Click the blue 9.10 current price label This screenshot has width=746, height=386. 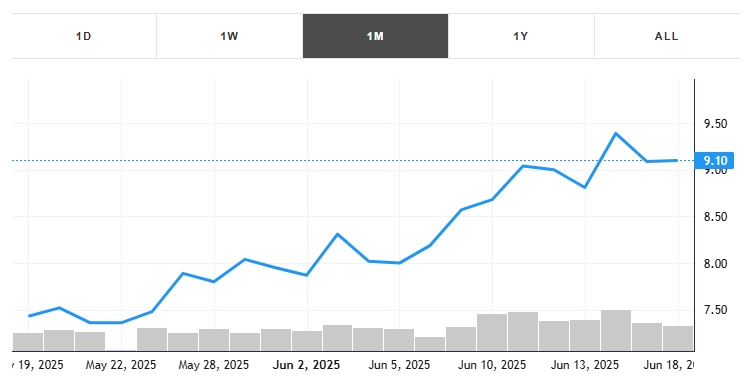715,161
